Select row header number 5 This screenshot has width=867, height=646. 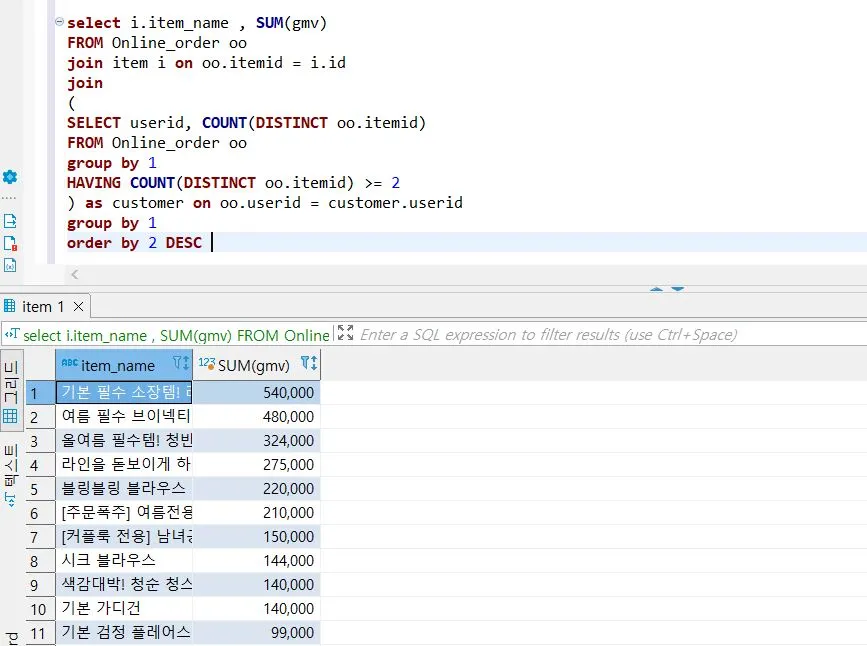click(x=40, y=489)
